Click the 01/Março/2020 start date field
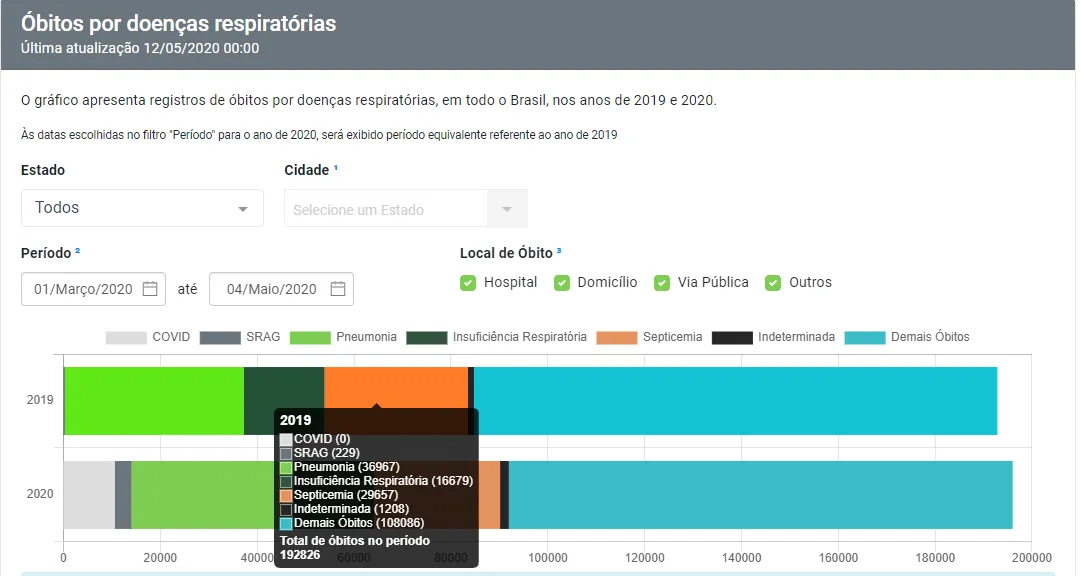 tap(93, 289)
